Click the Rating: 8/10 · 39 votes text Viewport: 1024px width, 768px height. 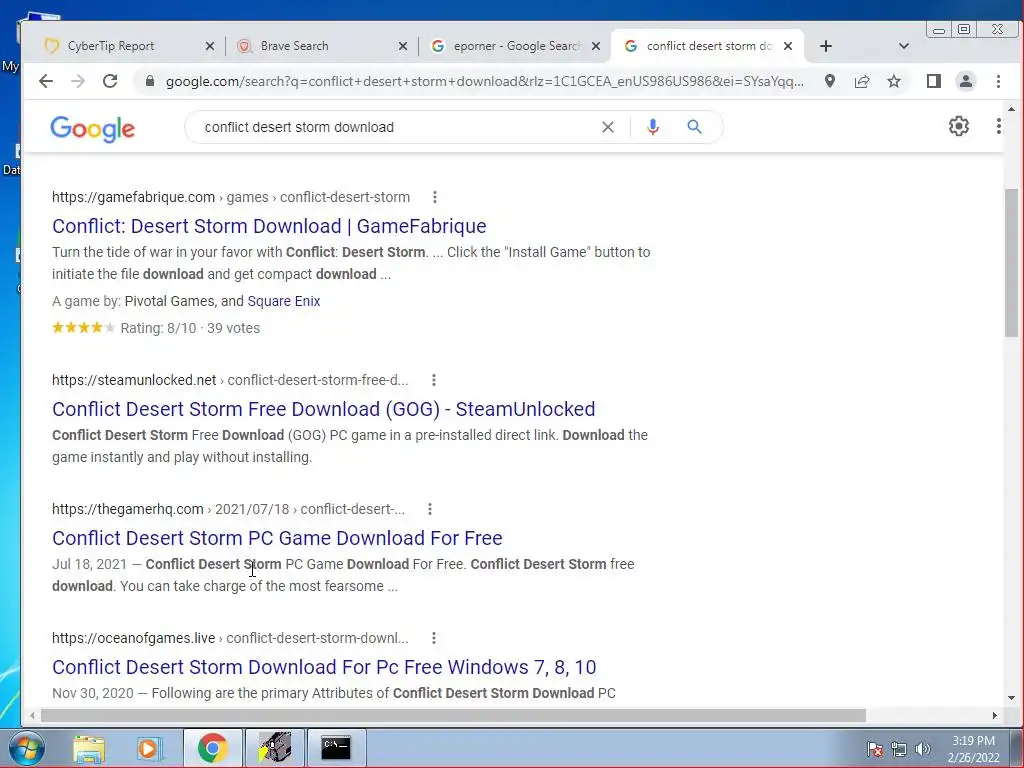(190, 328)
